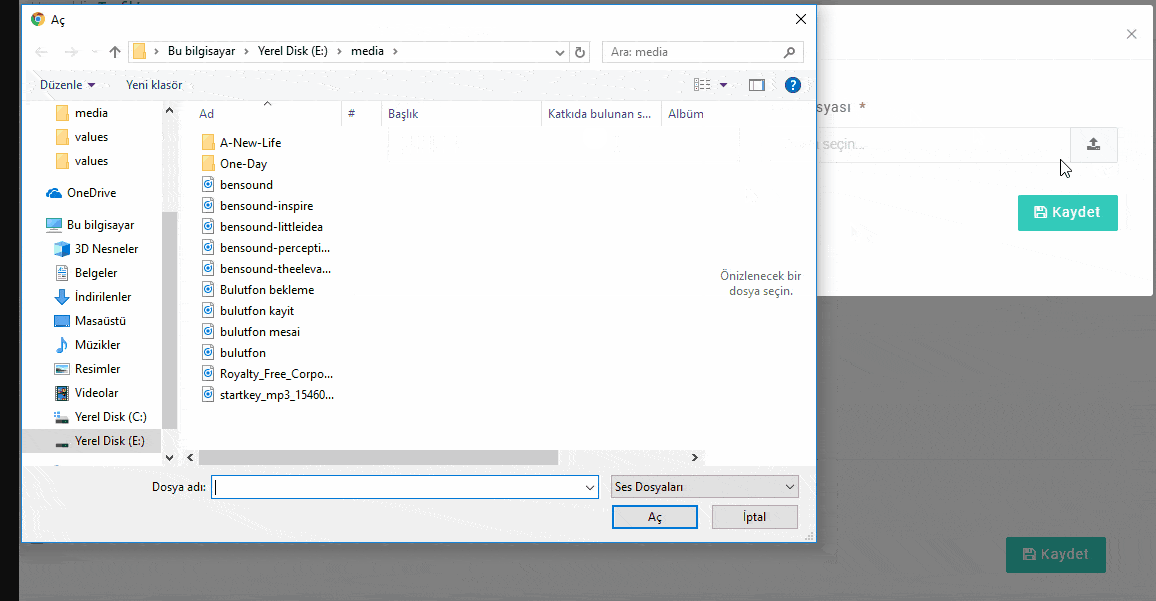Select bulutfon mesai audio file
The height and width of the screenshot is (601, 1156).
point(251,332)
